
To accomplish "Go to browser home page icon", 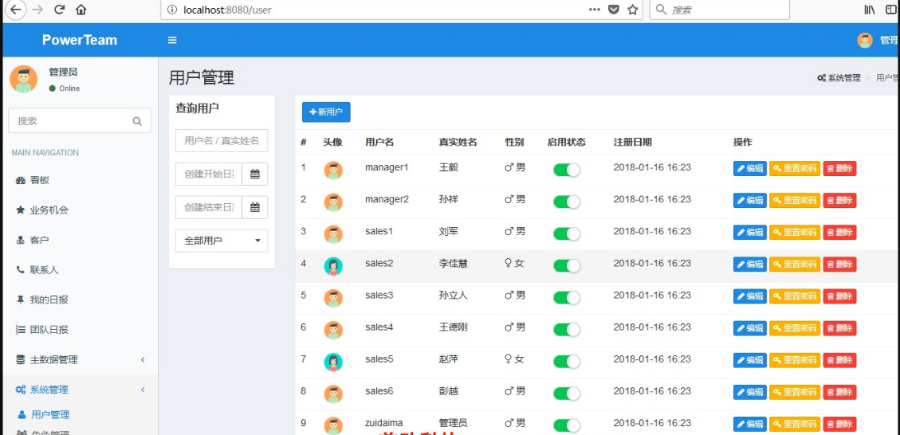I will click(x=81, y=10).
